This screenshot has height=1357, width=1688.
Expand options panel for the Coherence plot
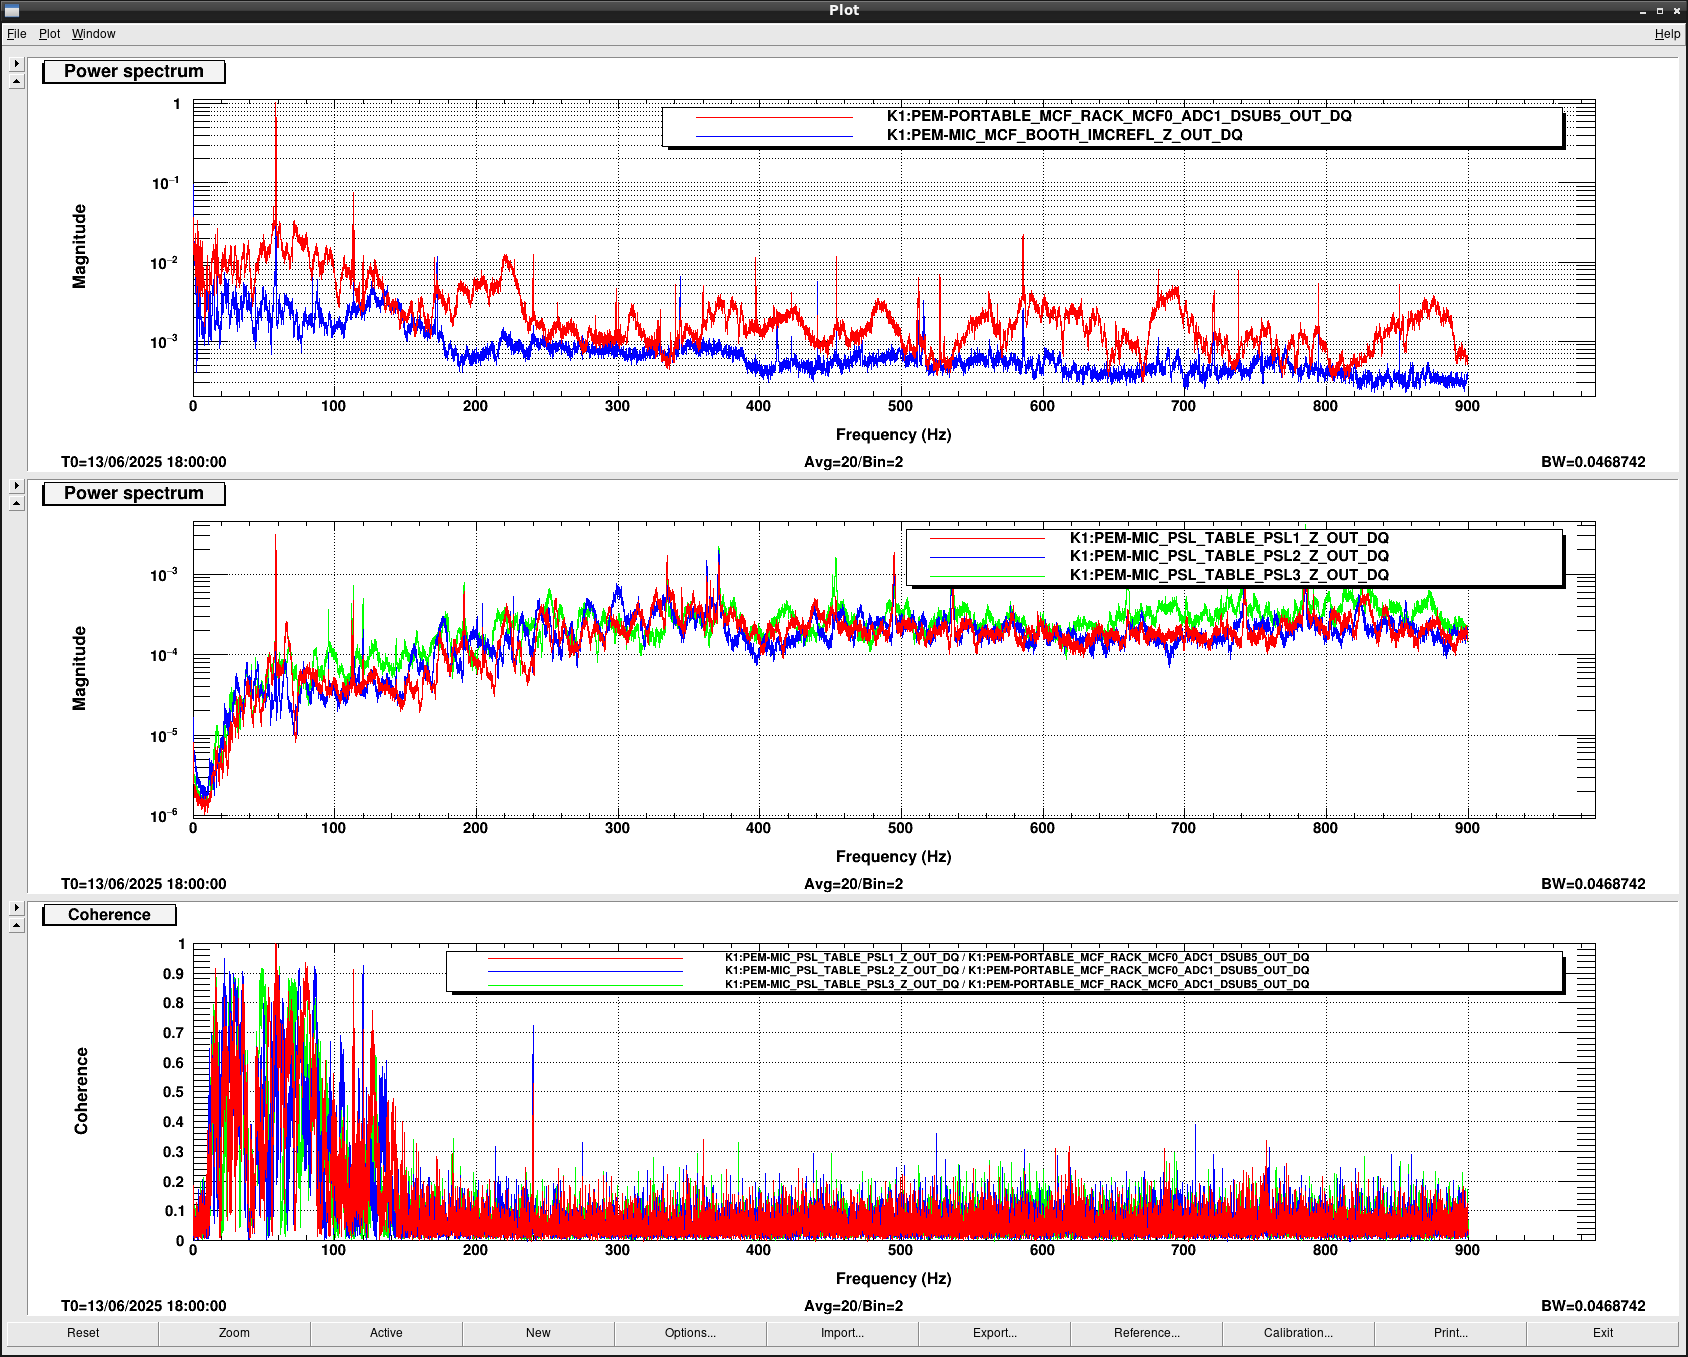pos(17,908)
